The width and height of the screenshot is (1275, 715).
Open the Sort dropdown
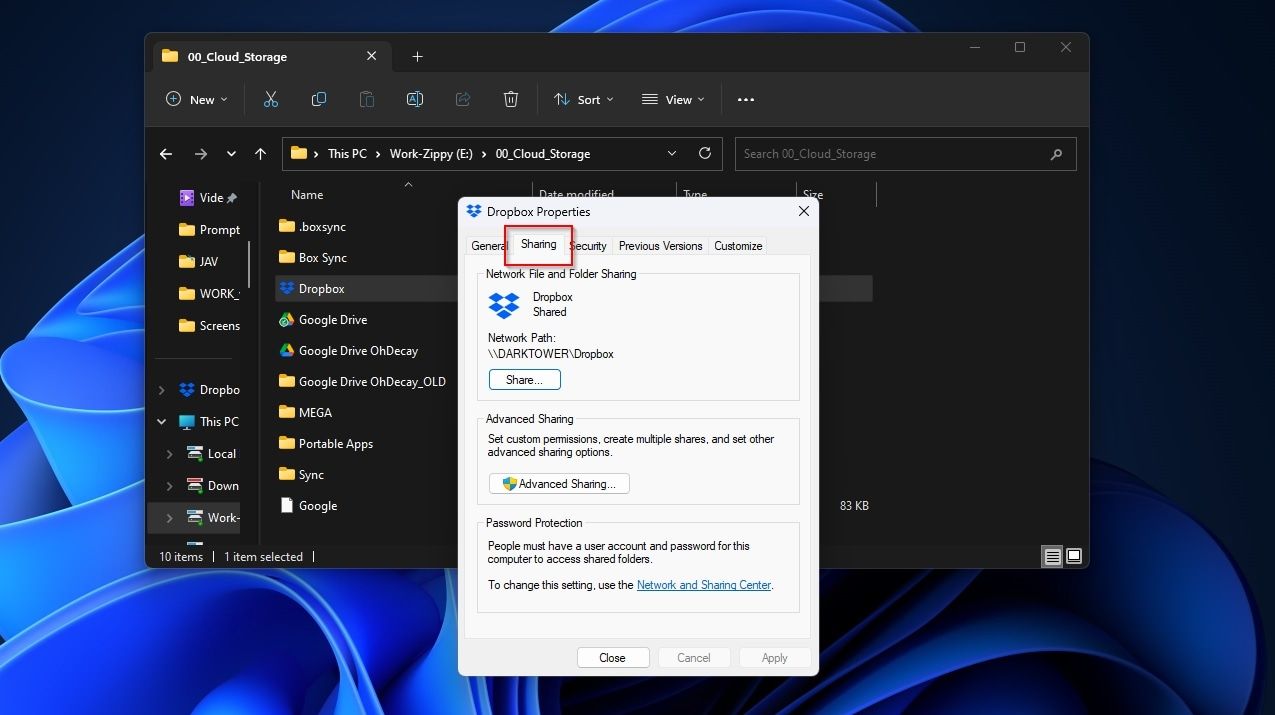(583, 99)
